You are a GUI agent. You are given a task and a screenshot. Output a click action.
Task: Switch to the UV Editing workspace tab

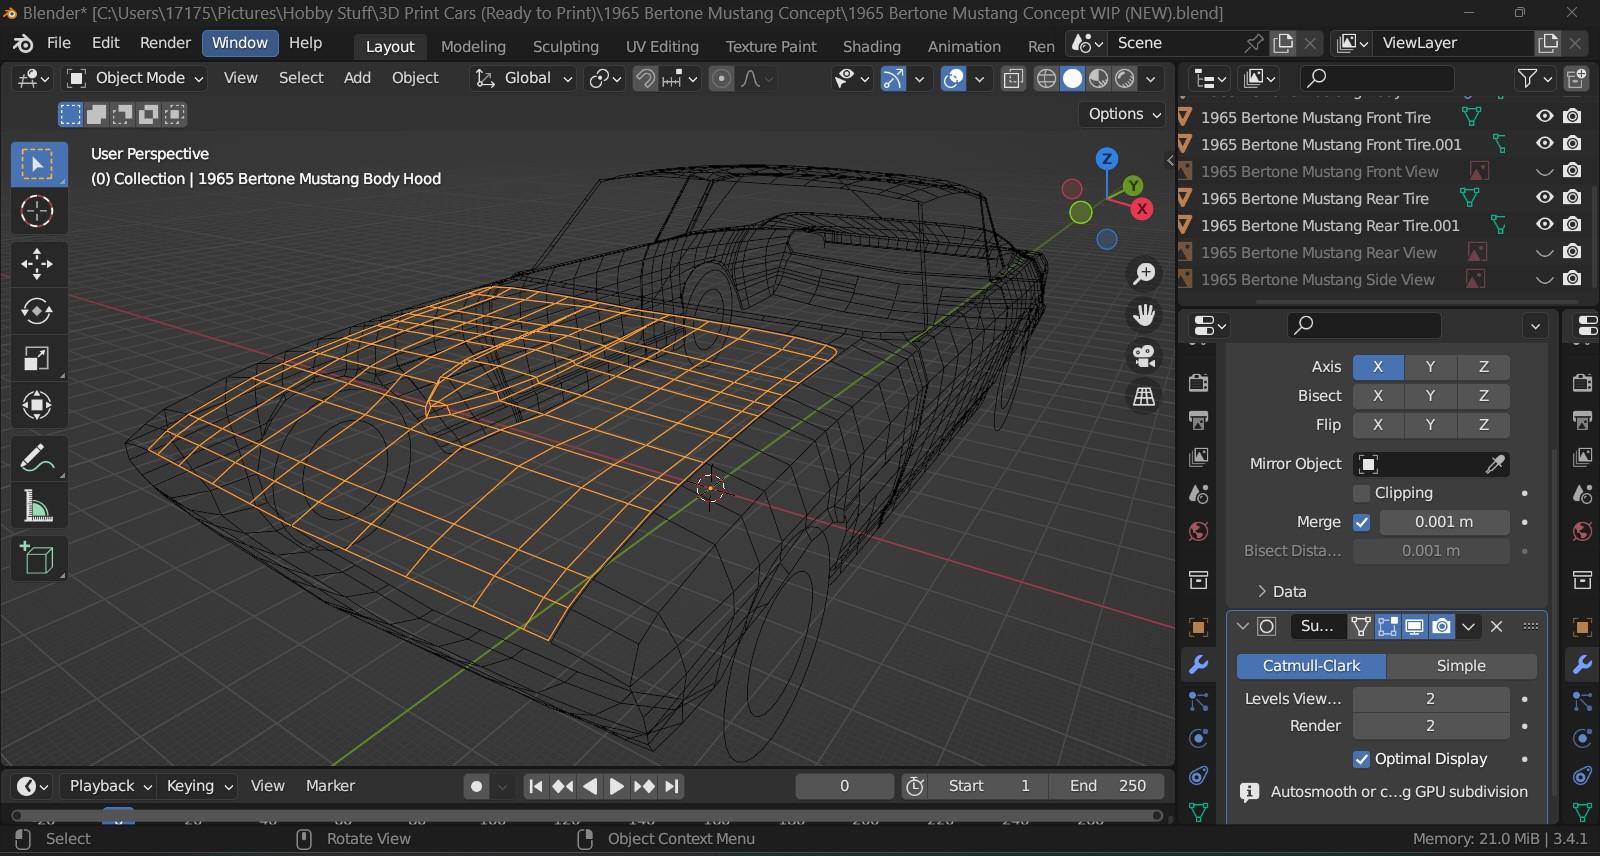tap(662, 46)
